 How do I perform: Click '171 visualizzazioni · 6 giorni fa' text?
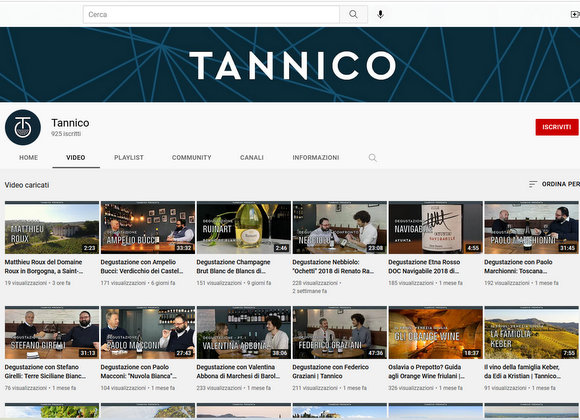click(x=138, y=283)
